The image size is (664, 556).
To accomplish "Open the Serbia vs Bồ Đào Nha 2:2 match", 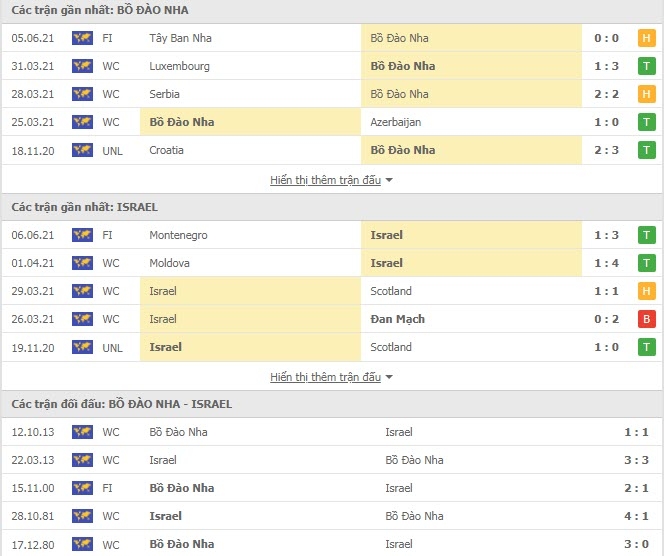I will pos(332,94).
